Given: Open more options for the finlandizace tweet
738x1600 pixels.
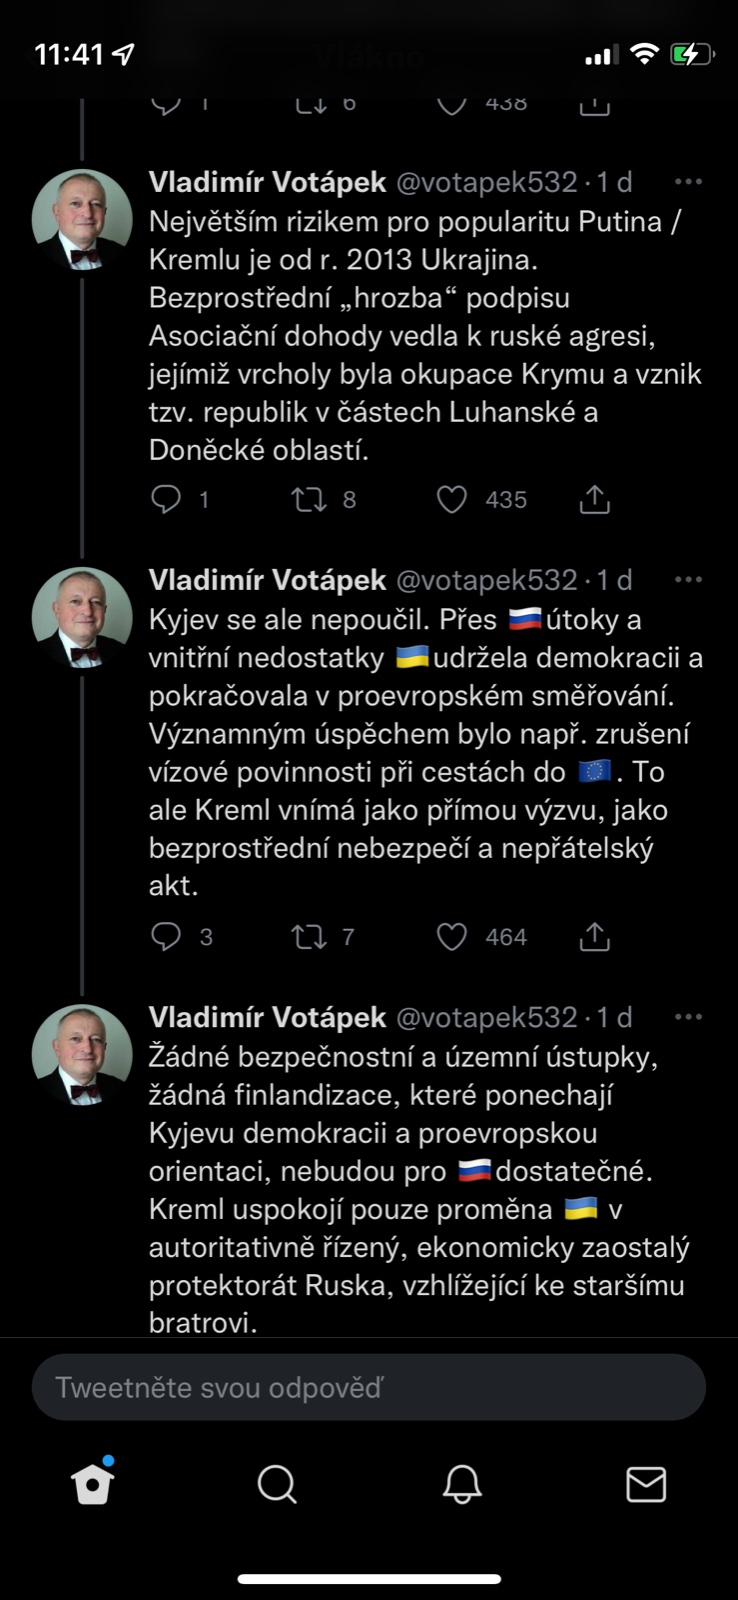Looking at the screenshot, I should 688,1017.
